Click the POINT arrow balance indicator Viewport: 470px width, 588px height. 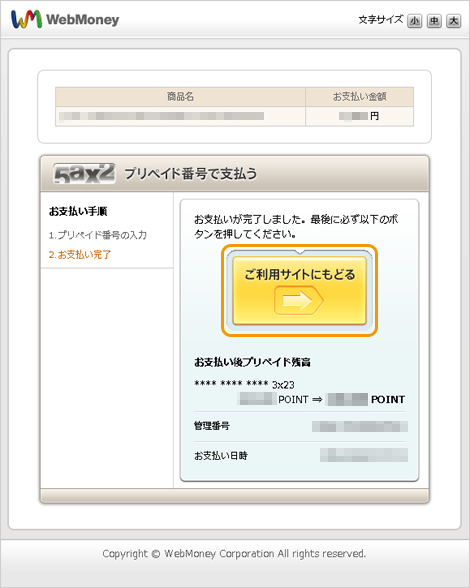pyautogui.click(x=322, y=399)
